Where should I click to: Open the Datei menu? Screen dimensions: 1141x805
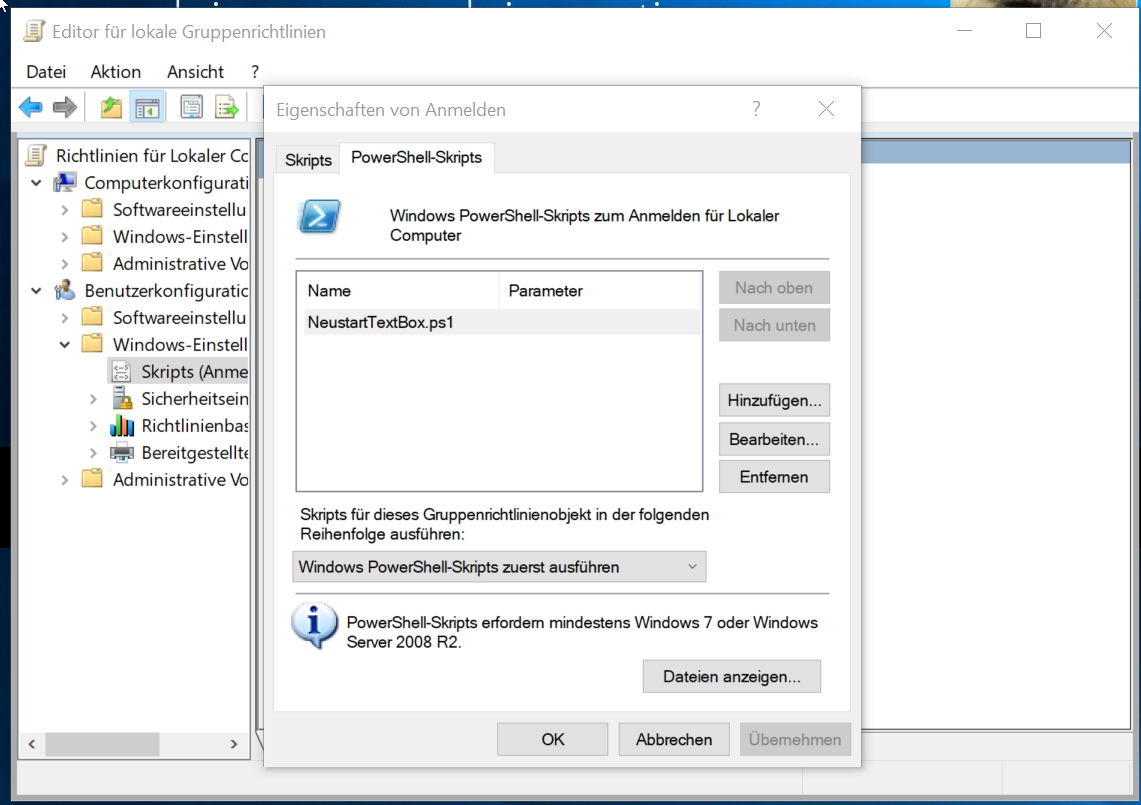click(x=46, y=71)
